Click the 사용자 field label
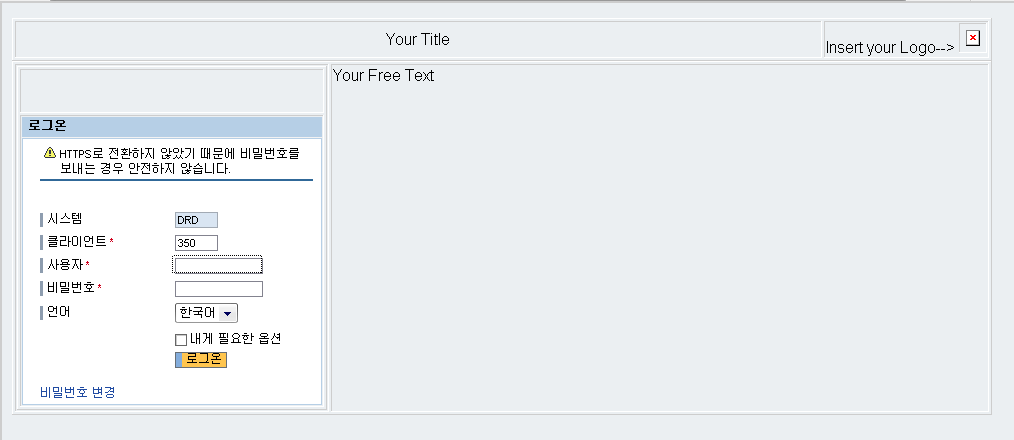This screenshot has width=1014, height=440. click(65, 265)
